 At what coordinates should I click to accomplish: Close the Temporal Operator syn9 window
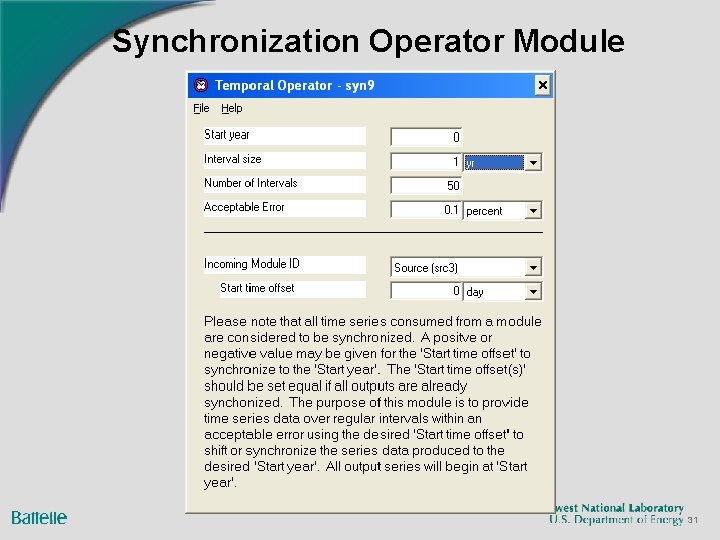[542, 85]
